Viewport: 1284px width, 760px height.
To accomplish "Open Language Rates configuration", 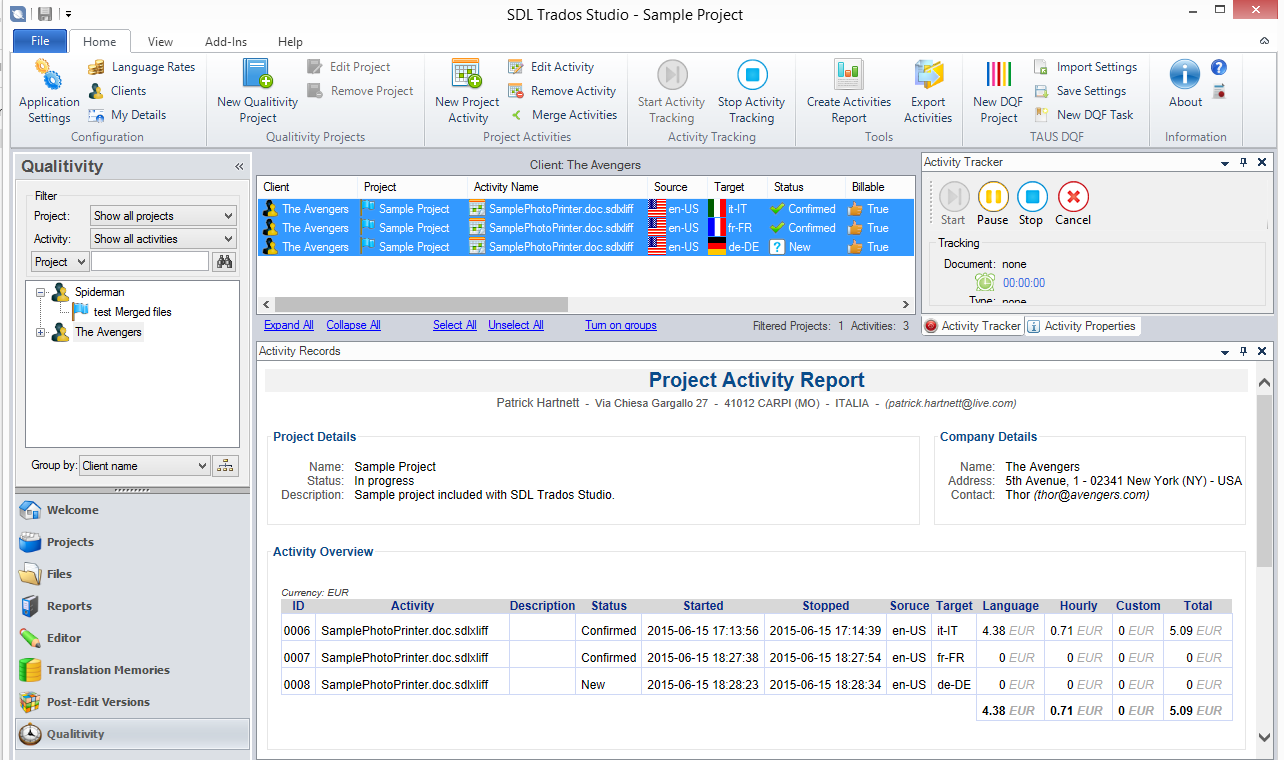I will point(141,67).
